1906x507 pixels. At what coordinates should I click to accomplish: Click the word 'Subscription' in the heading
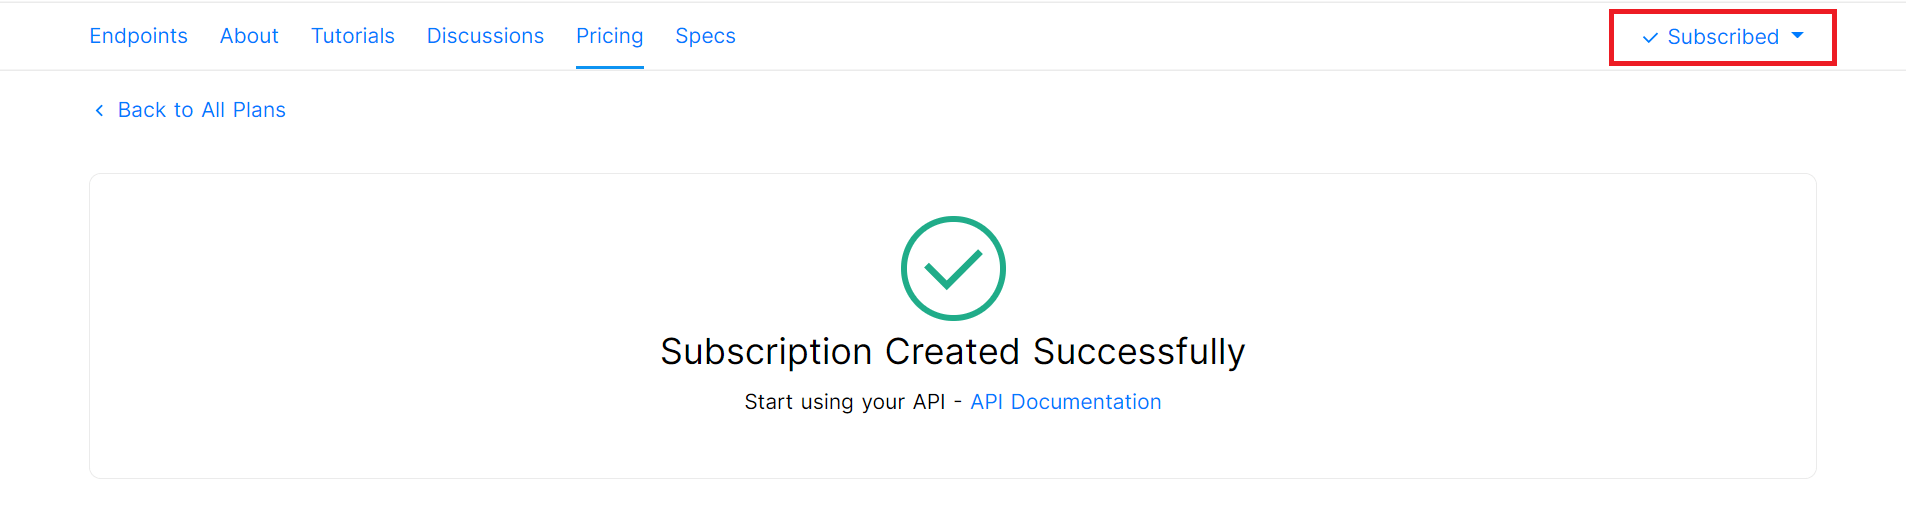coord(767,352)
